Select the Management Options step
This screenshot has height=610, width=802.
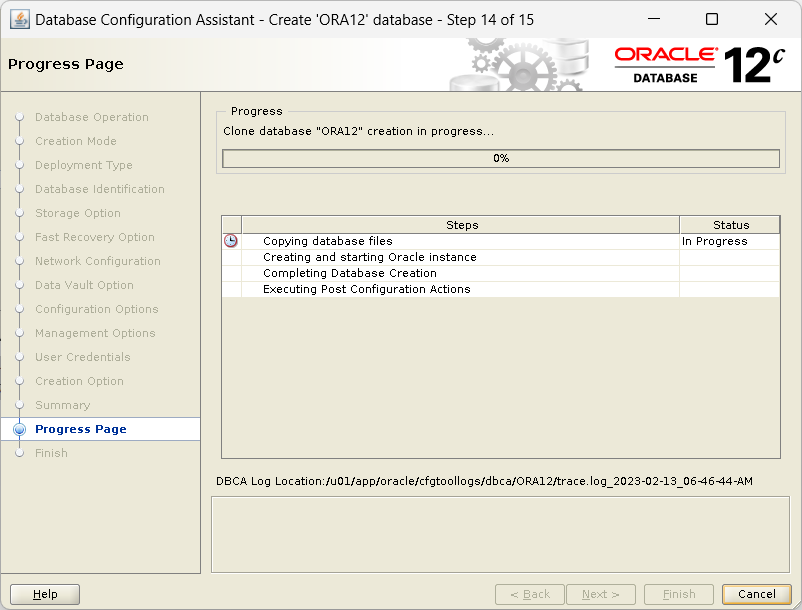pos(95,333)
